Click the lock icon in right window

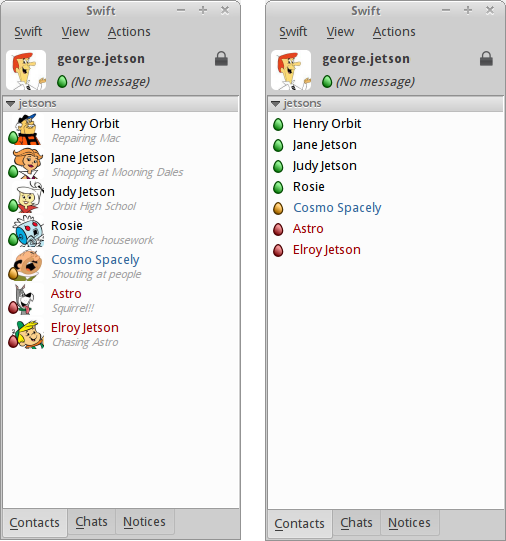[x=486, y=59]
